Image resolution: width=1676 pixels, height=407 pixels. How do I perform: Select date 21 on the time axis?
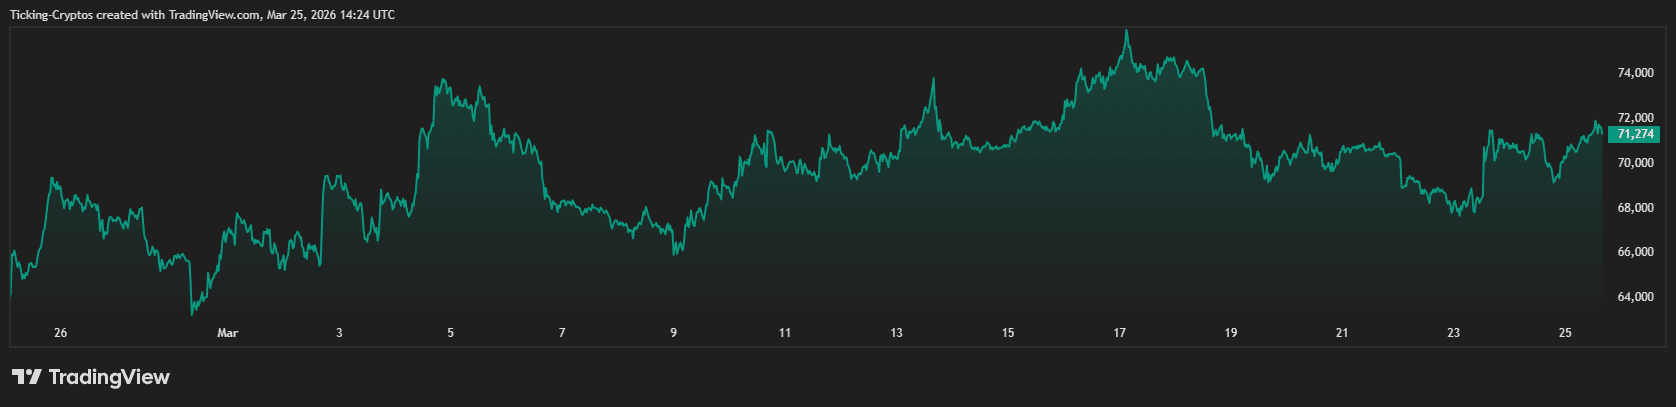coord(1342,333)
